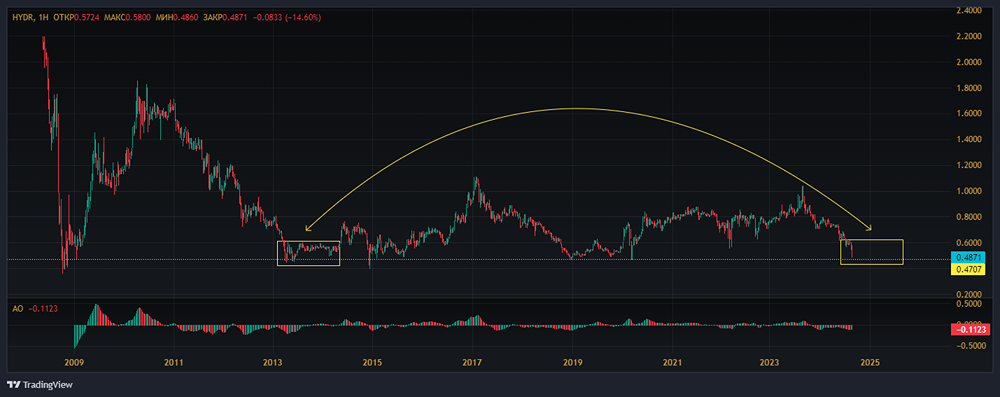This screenshot has height=397, width=1000.
Task: Click 2.0000 on the price scale
Action: click(969, 63)
